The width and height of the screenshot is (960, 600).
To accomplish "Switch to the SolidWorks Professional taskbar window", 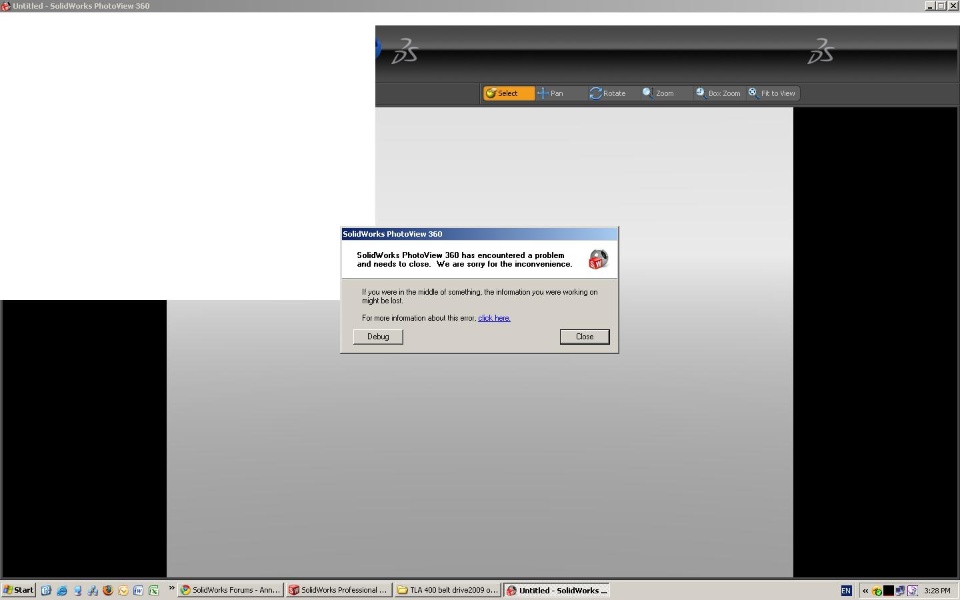I will [x=339, y=590].
